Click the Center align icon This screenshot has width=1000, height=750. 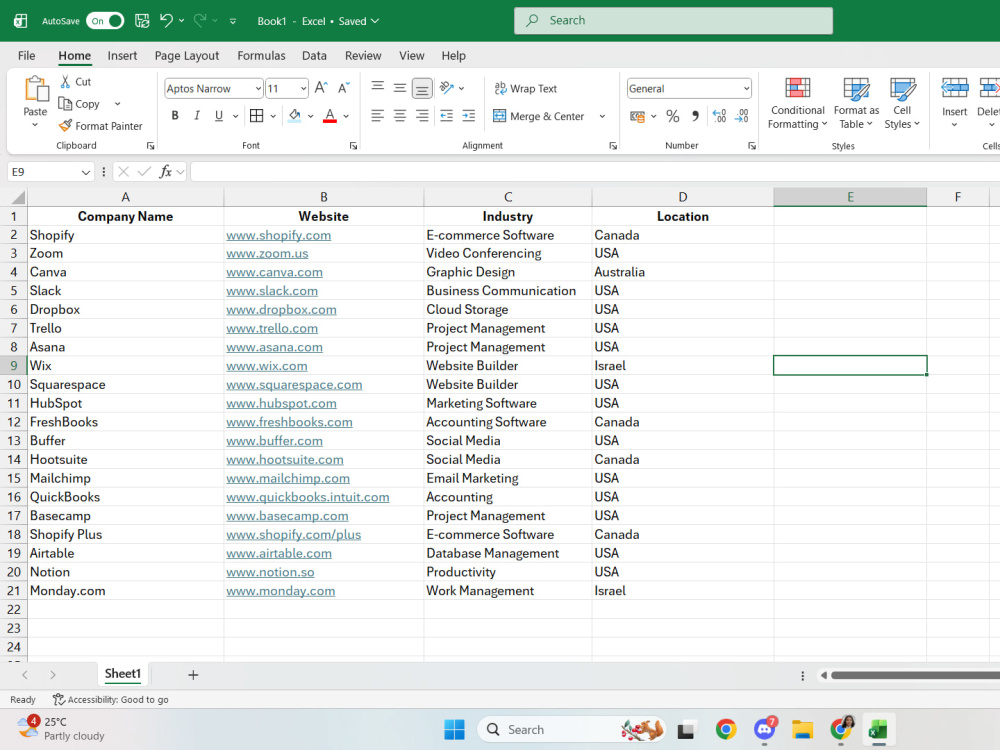400,115
